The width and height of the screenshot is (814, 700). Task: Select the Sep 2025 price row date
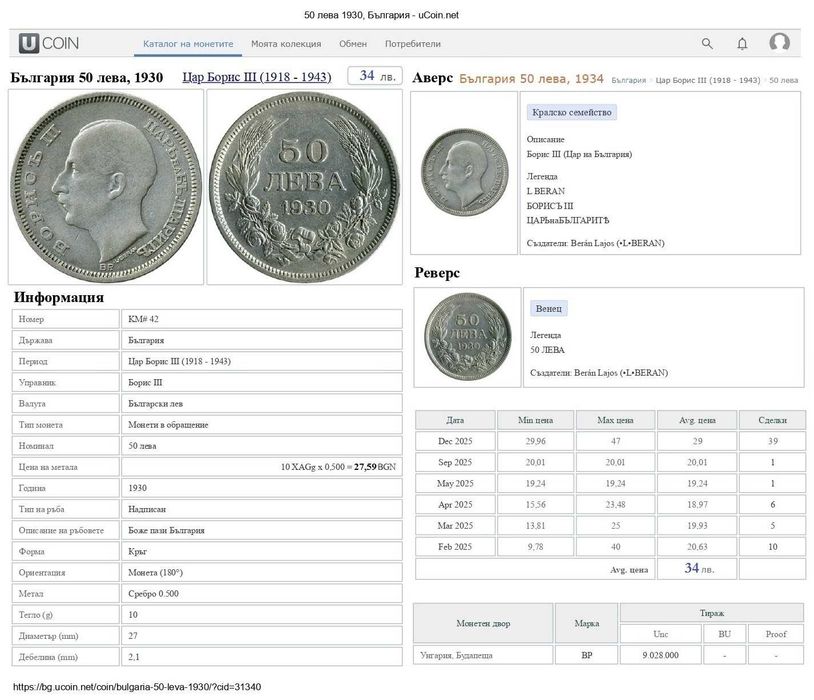455,462
